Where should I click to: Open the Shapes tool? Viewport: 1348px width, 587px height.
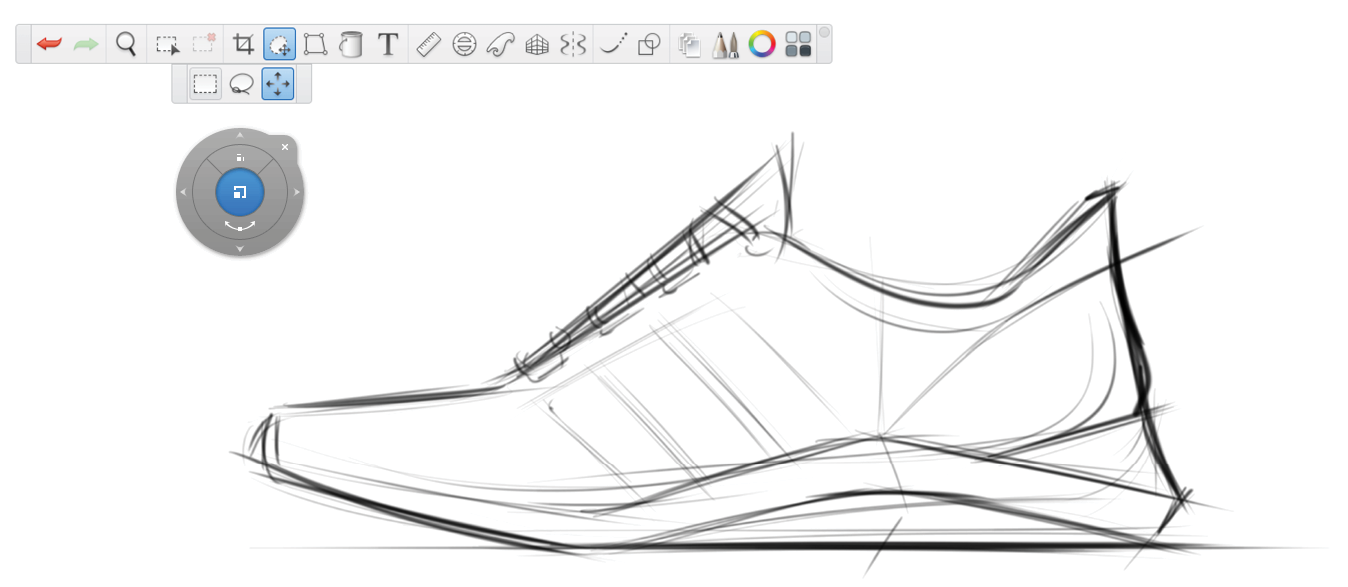(648, 43)
